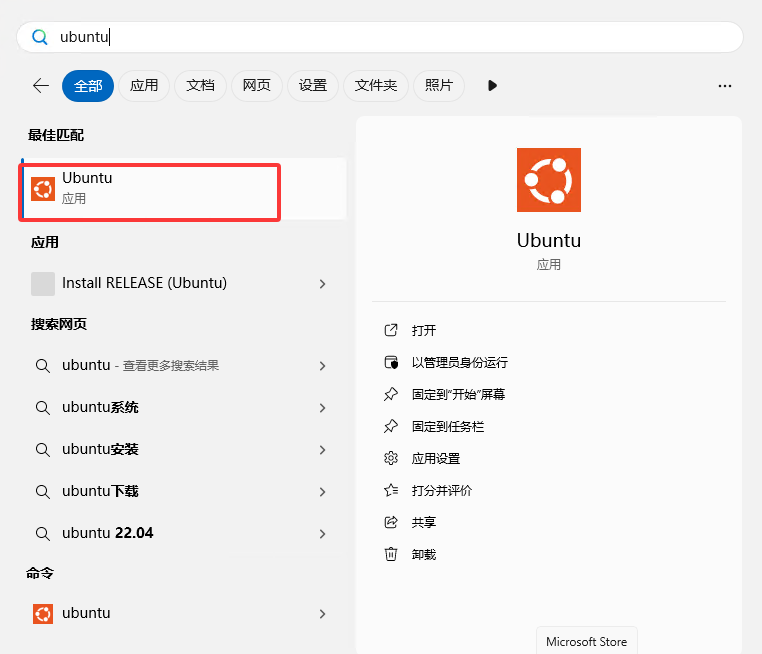
Task: Click the trash icon beside 卸载
Action: (391, 554)
